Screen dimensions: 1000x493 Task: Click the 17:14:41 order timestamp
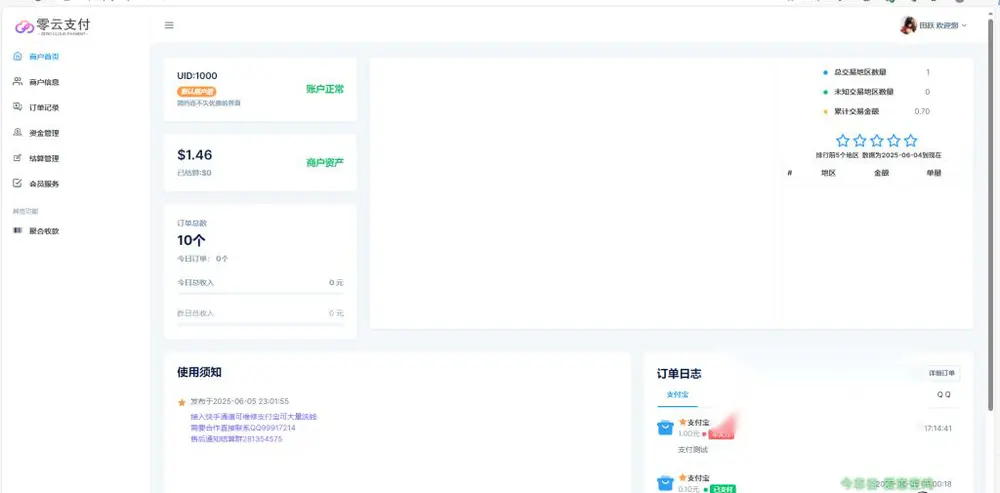point(938,429)
